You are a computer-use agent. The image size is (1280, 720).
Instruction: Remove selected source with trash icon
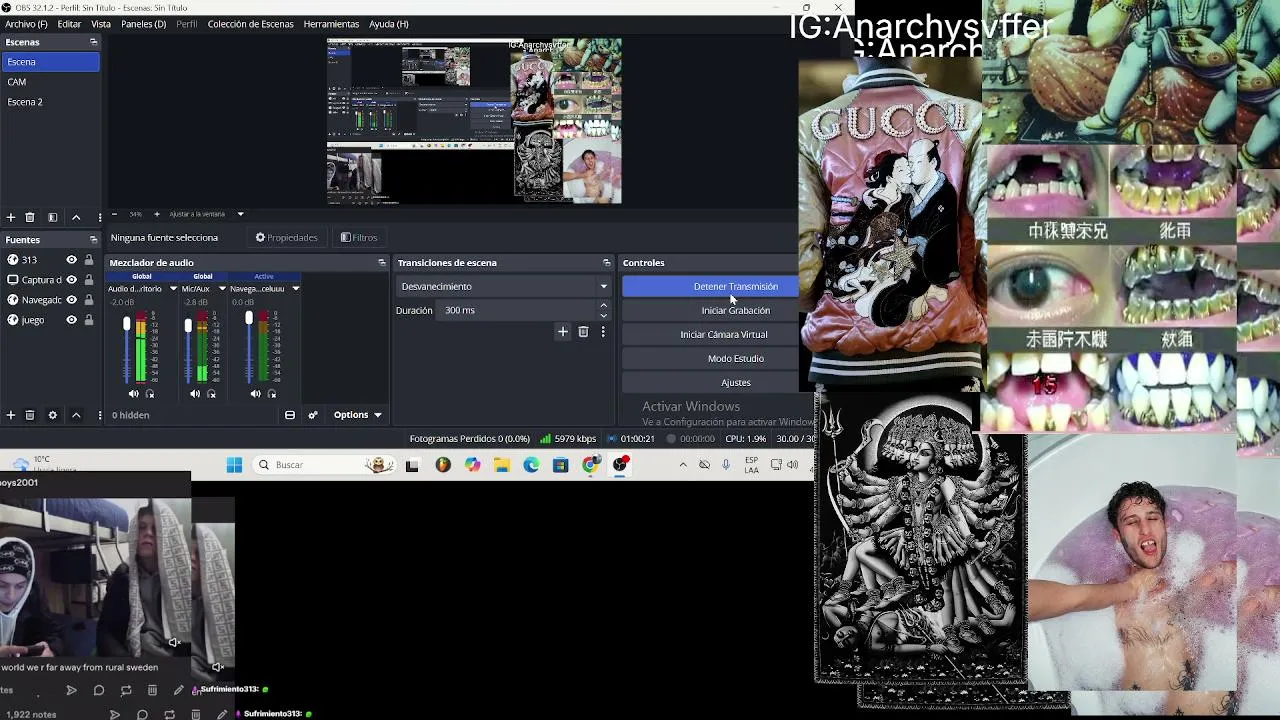pos(30,415)
